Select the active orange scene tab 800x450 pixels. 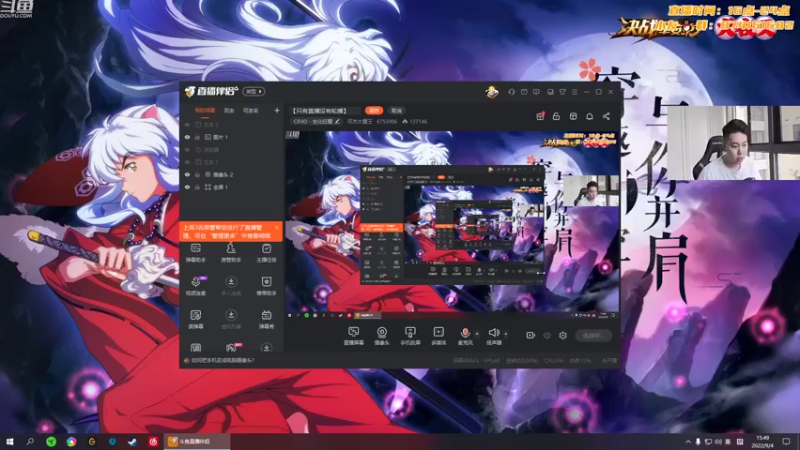(x=205, y=110)
